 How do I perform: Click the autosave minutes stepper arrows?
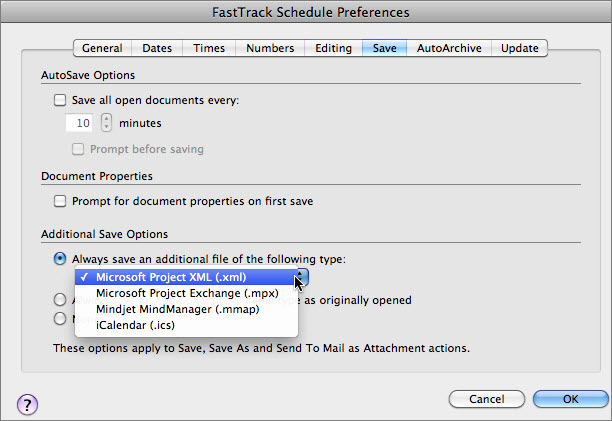tap(107, 123)
